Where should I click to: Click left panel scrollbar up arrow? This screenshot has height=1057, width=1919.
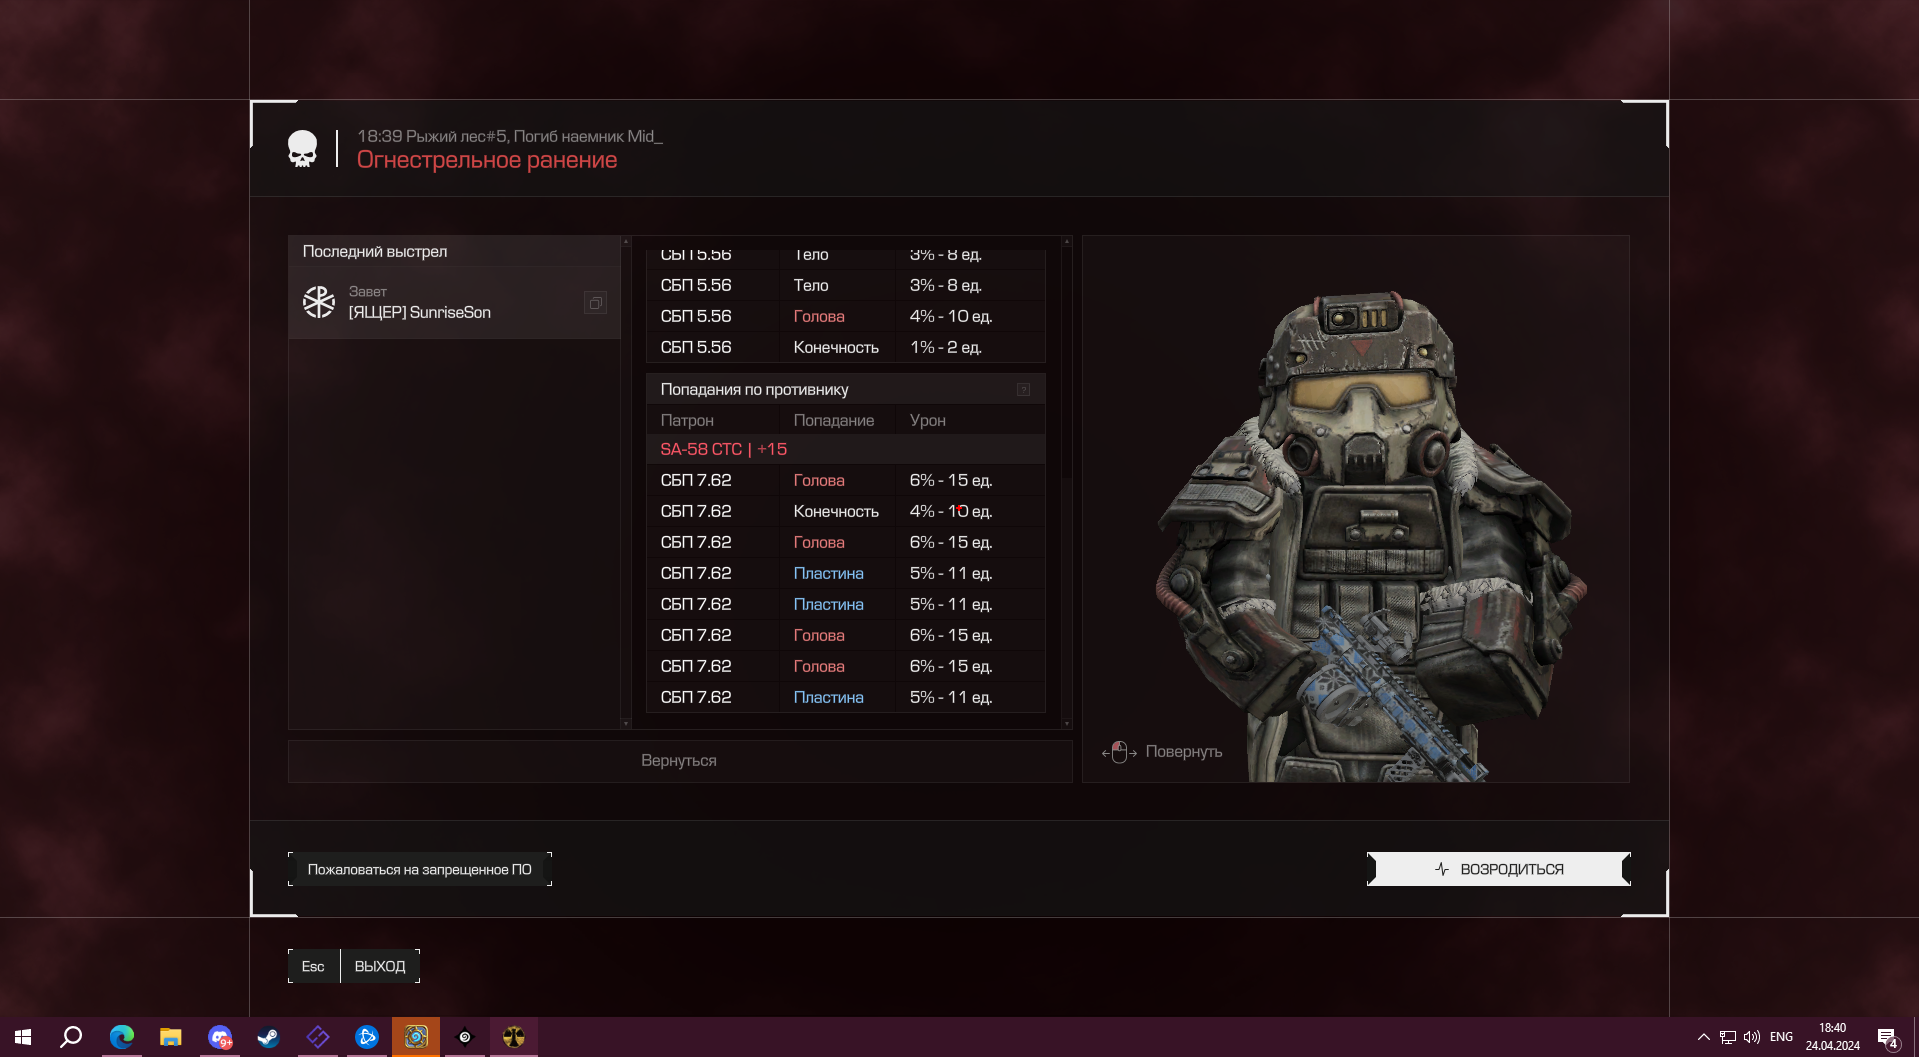click(x=626, y=241)
